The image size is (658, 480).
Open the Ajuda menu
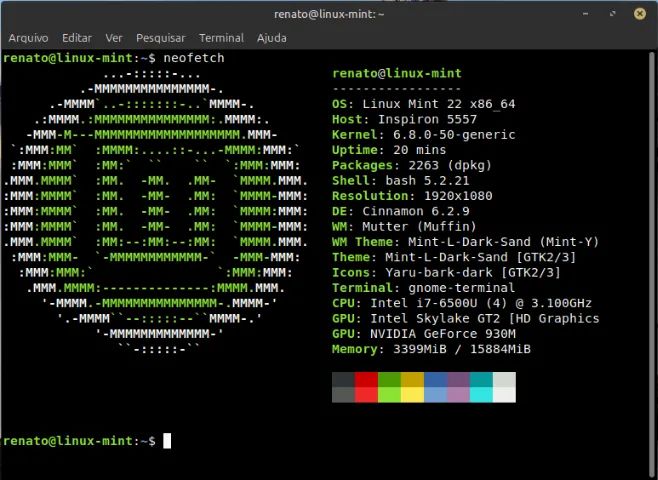coord(272,38)
